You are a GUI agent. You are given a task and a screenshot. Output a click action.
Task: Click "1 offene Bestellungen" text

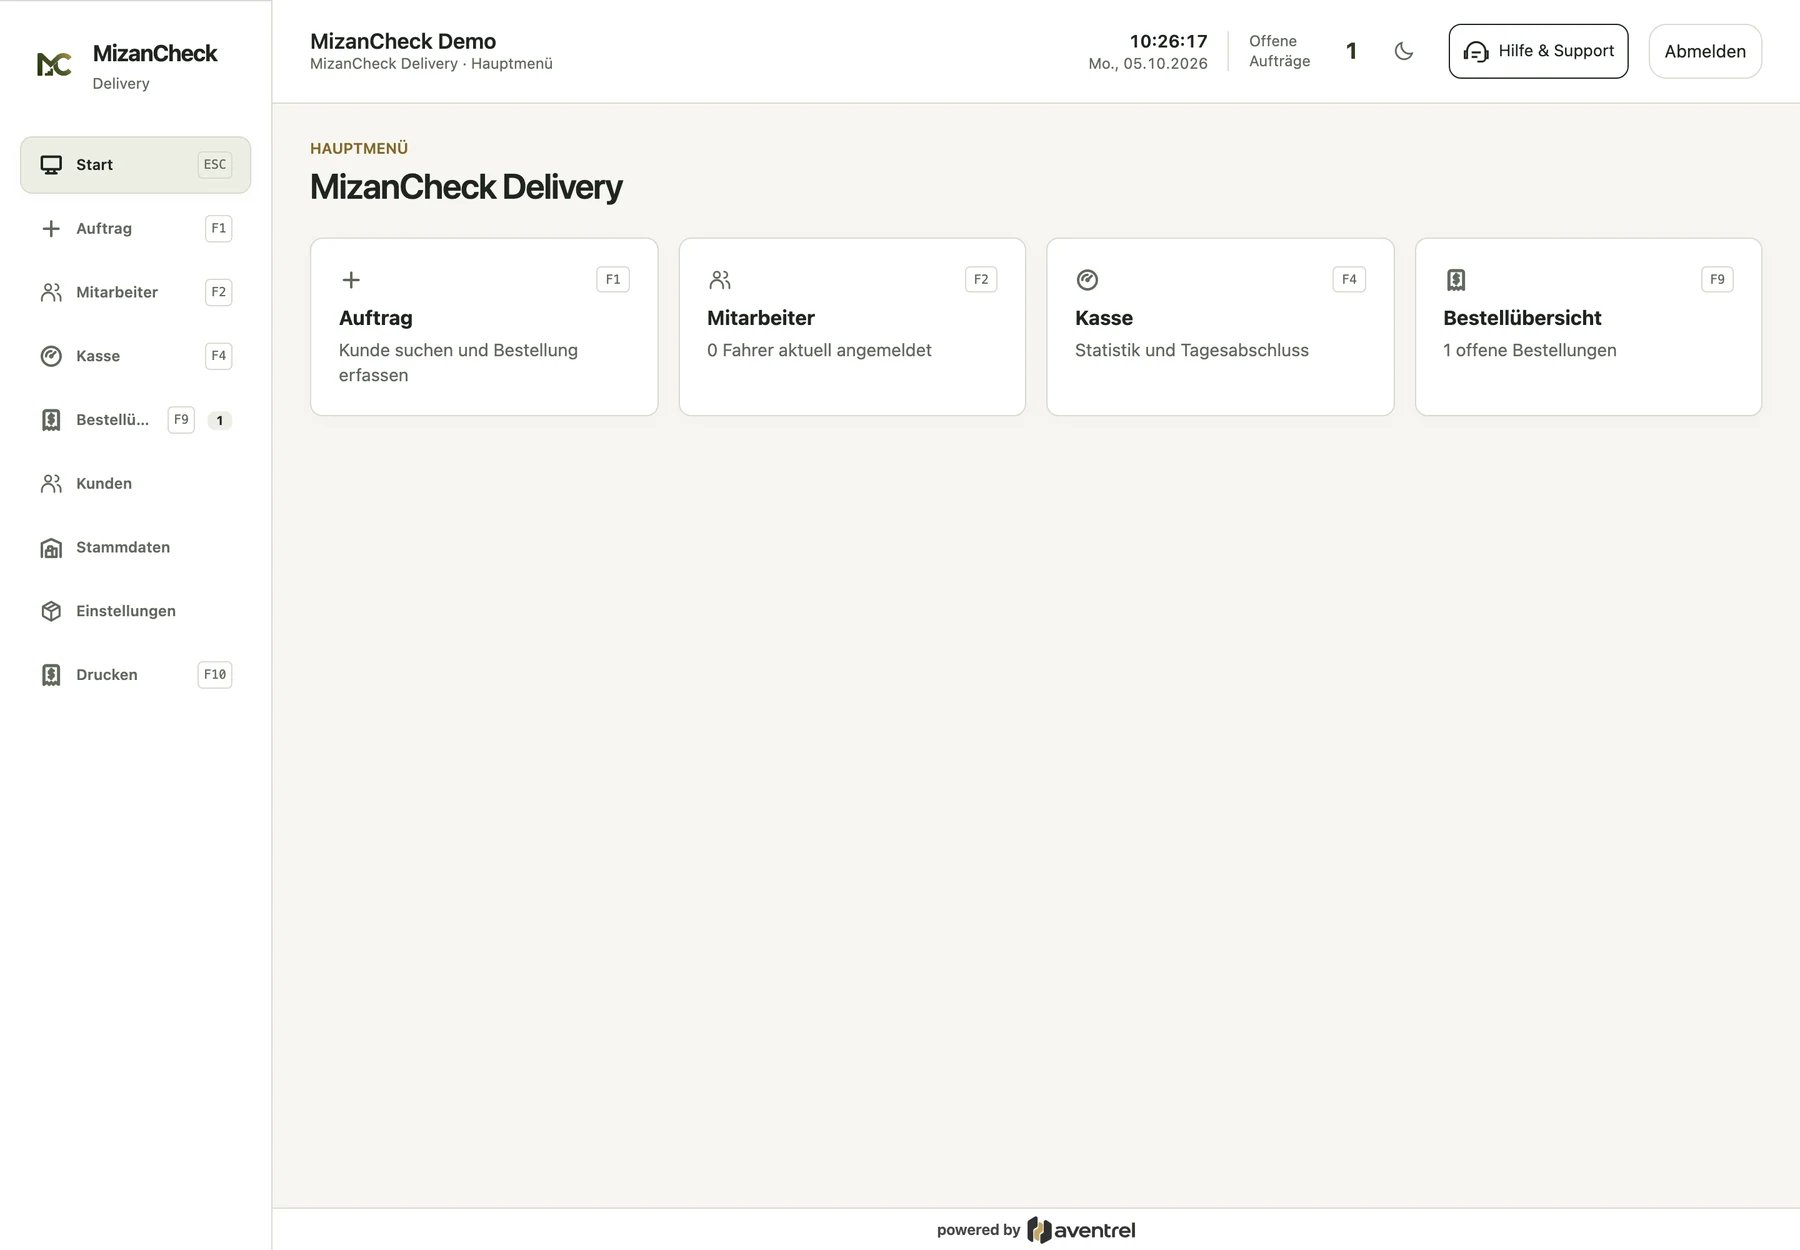(x=1530, y=351)
